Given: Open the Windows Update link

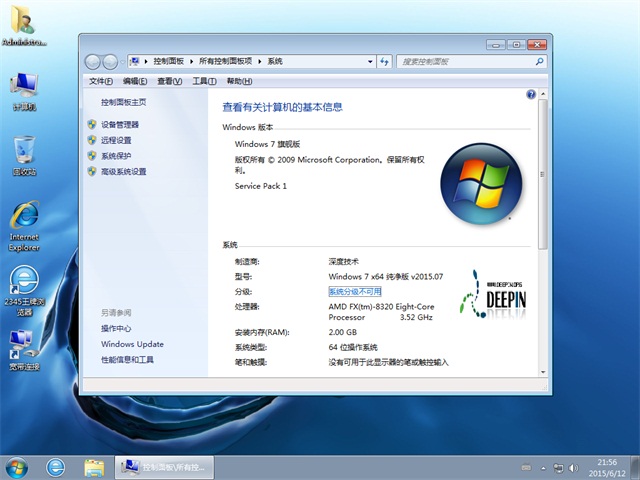Looking at the screenshot, I should point(132,344).
